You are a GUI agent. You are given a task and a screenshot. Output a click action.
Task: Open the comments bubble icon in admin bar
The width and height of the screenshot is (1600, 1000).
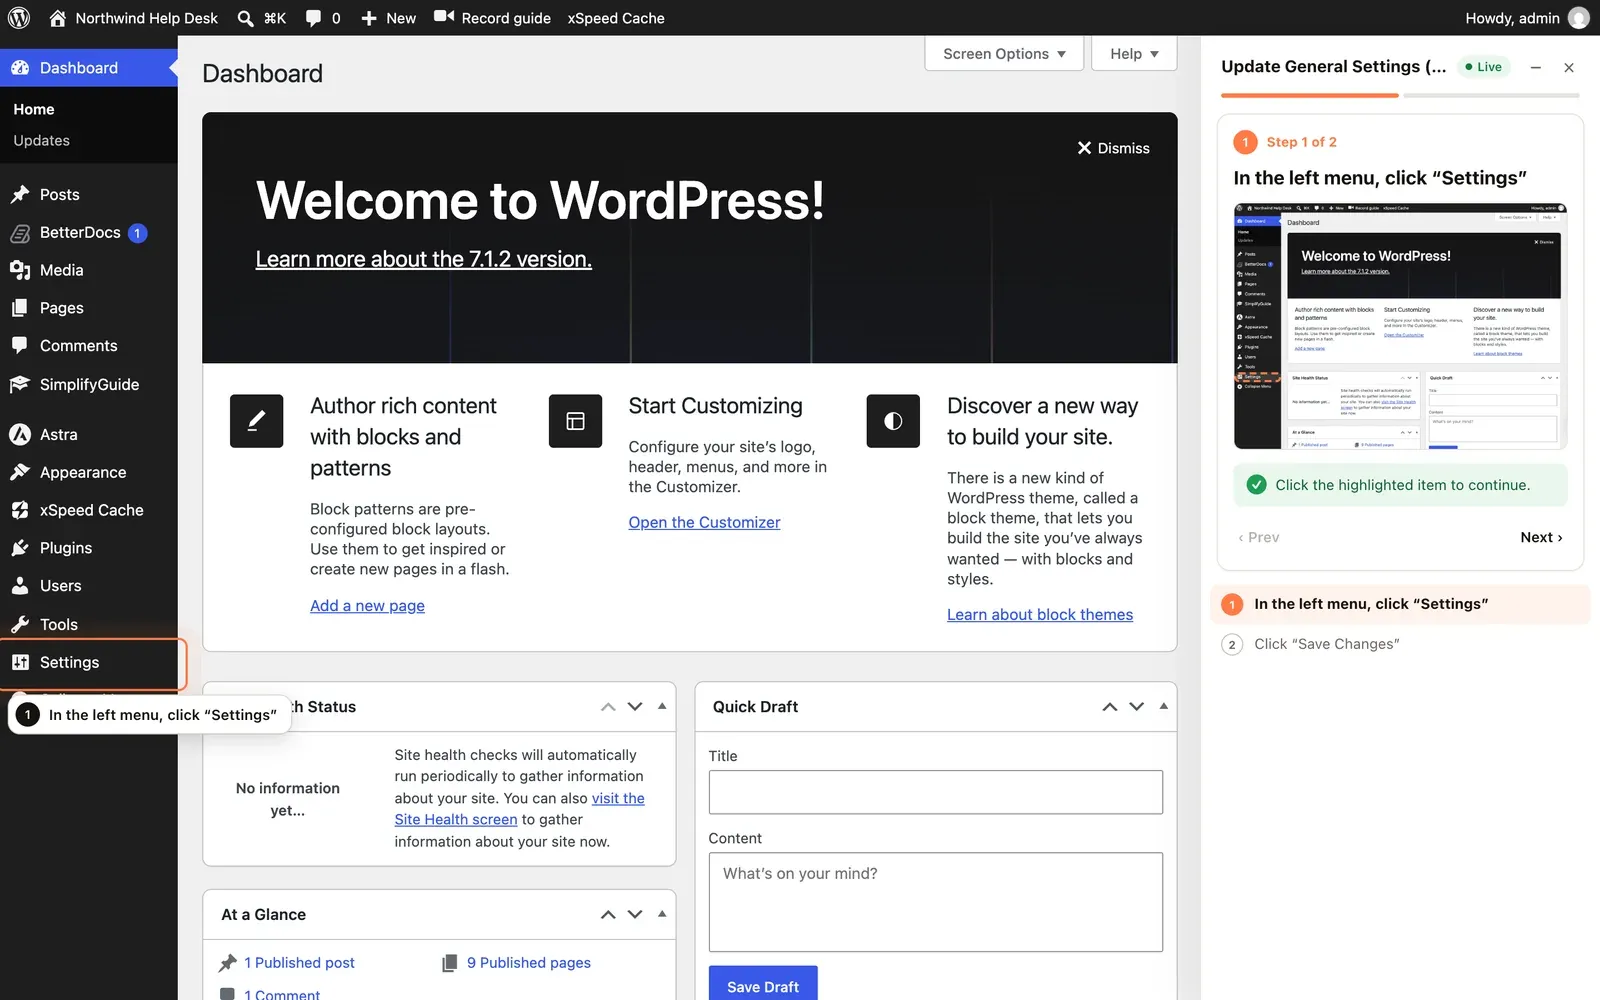pos(313,18)
